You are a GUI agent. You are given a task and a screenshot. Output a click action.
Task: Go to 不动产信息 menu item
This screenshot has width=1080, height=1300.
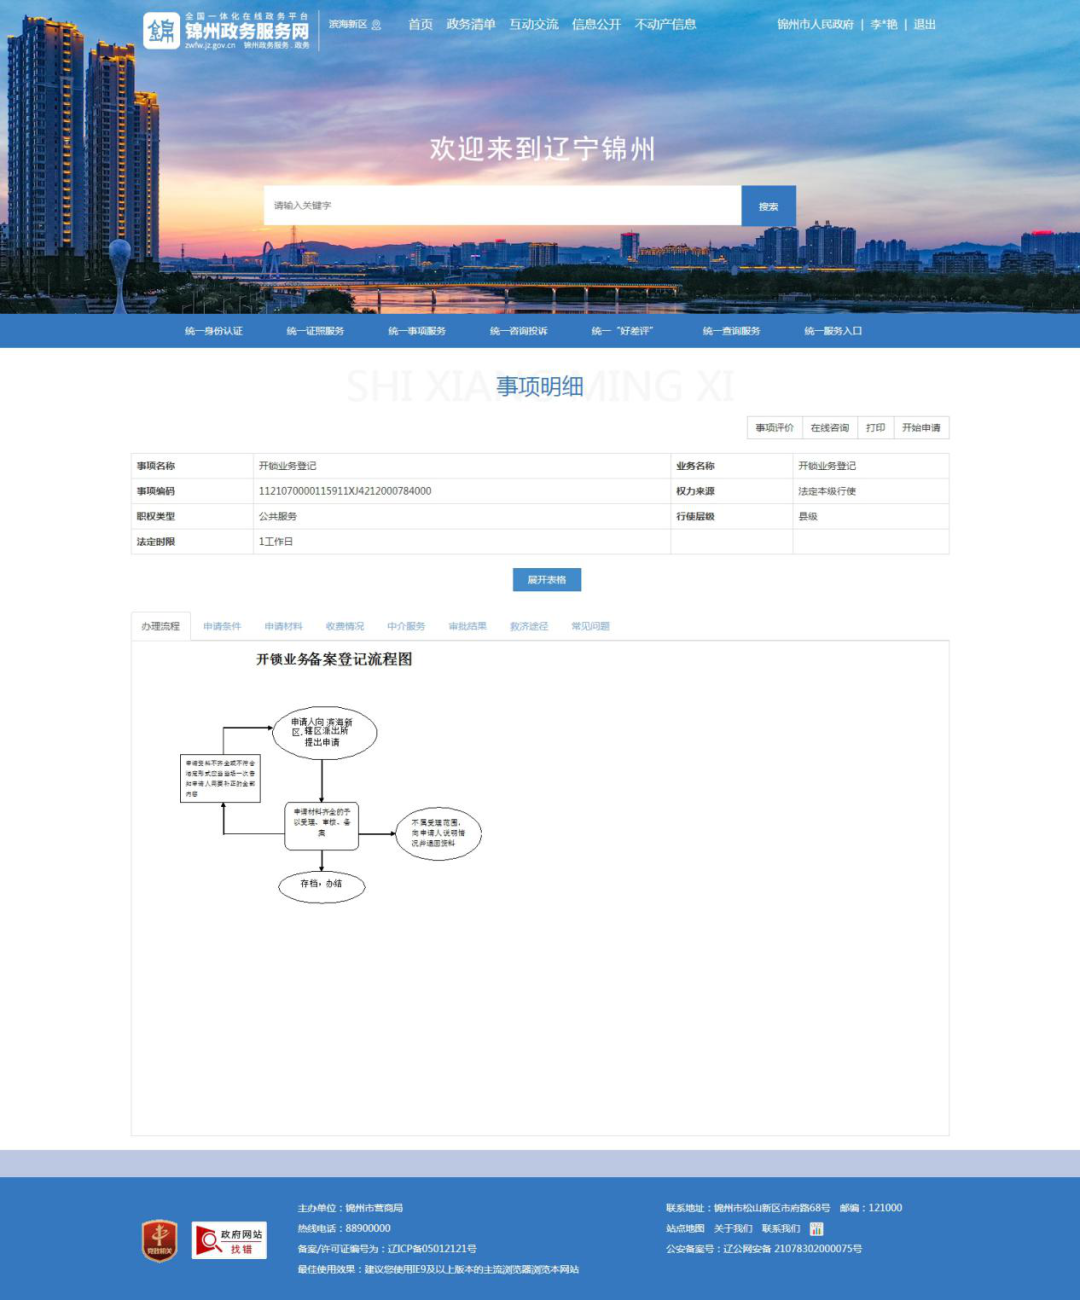[665, 24]
